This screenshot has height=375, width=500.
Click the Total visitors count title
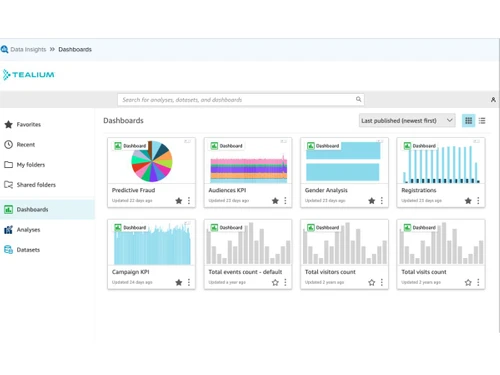point(330,272)
